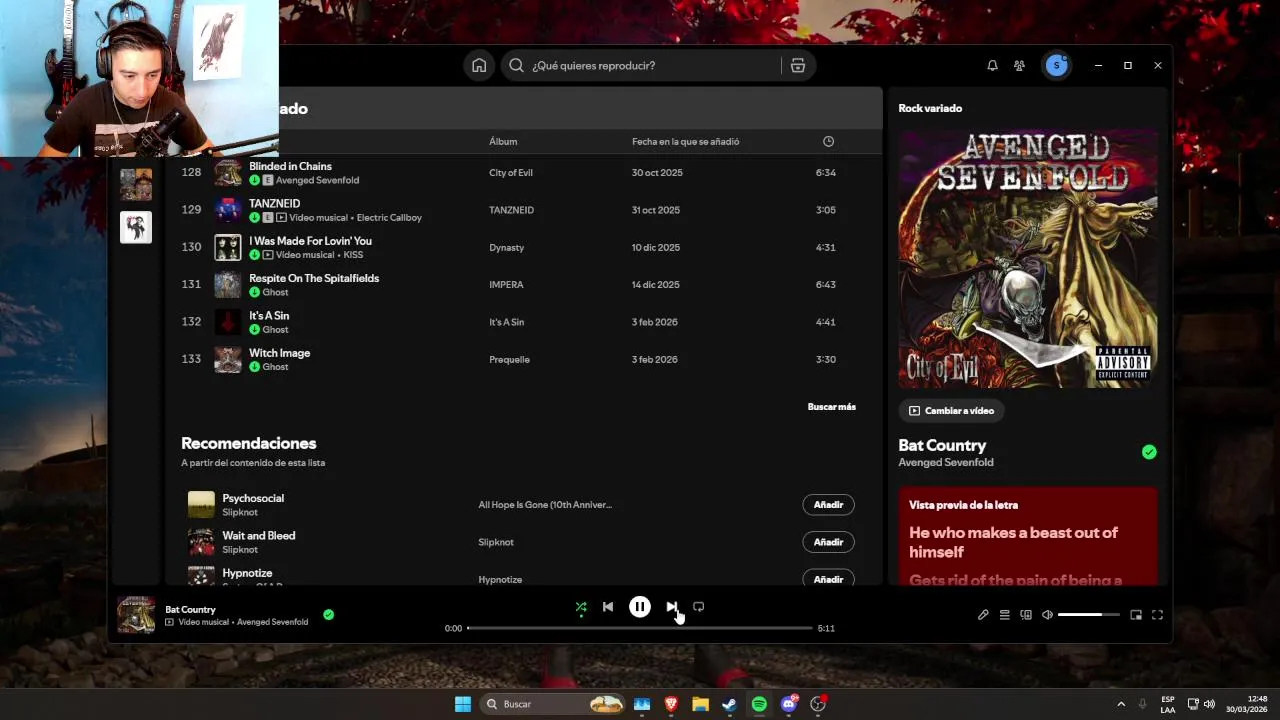Open Discord from the taskbar

tap(789, 704)
